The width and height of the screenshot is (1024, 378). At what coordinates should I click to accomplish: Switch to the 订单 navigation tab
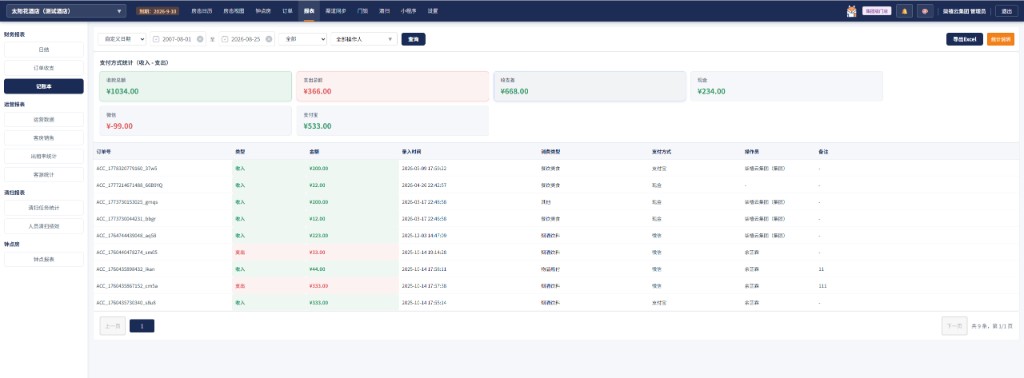287,11
